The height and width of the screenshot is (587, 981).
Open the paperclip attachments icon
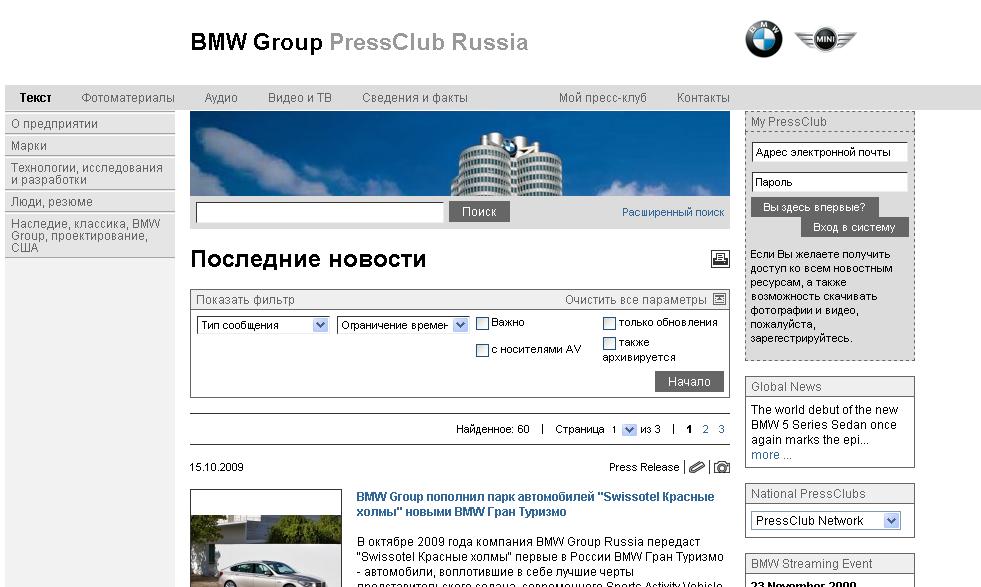tap(697, 467)
